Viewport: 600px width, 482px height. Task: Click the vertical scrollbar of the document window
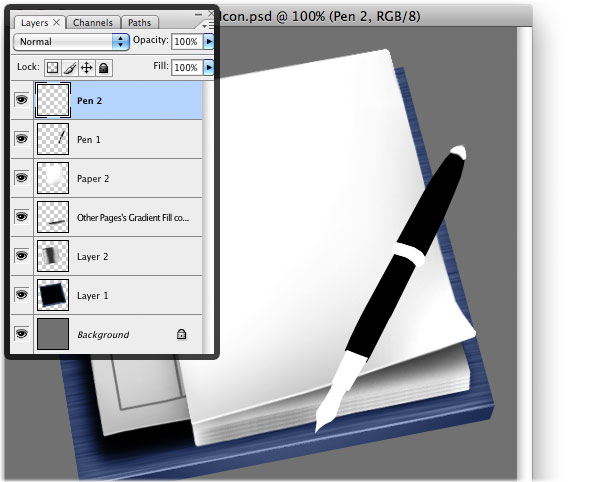click(x=524, y=252)
